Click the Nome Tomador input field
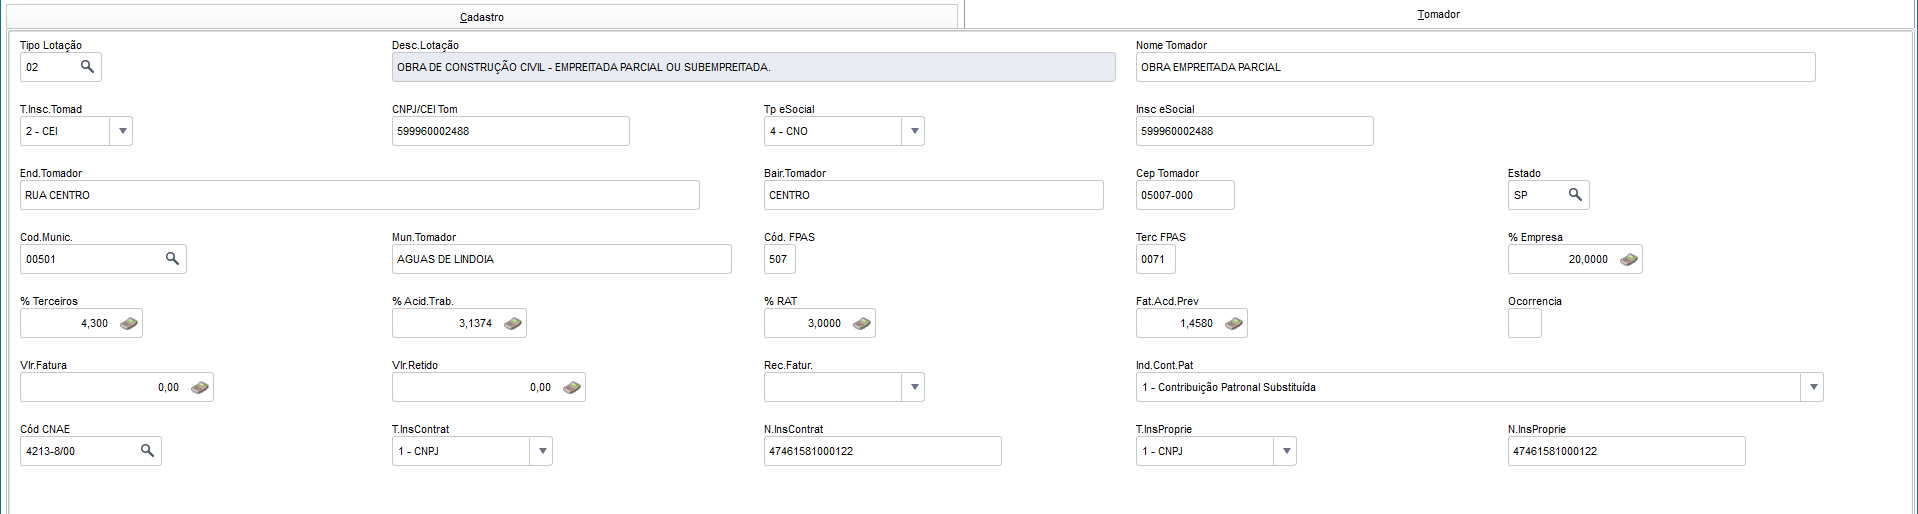Image resolution: width=1918 pixels, height=514 pixels. pyautogui.click(x=1475, y=67)
